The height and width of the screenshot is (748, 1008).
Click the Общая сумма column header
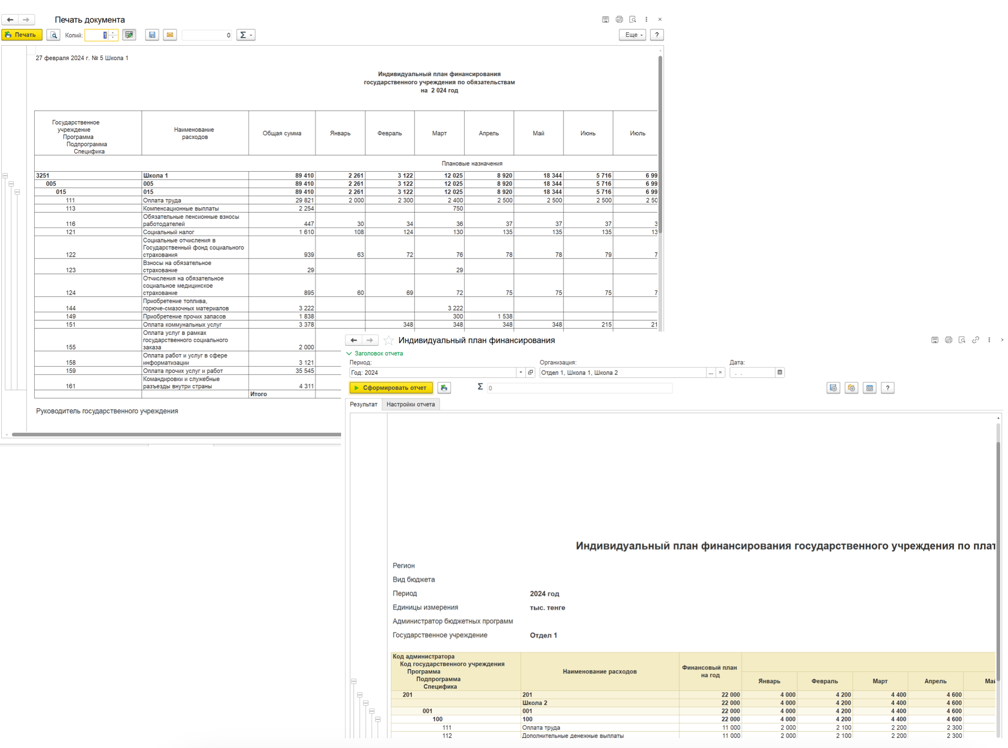click(282, 133)
